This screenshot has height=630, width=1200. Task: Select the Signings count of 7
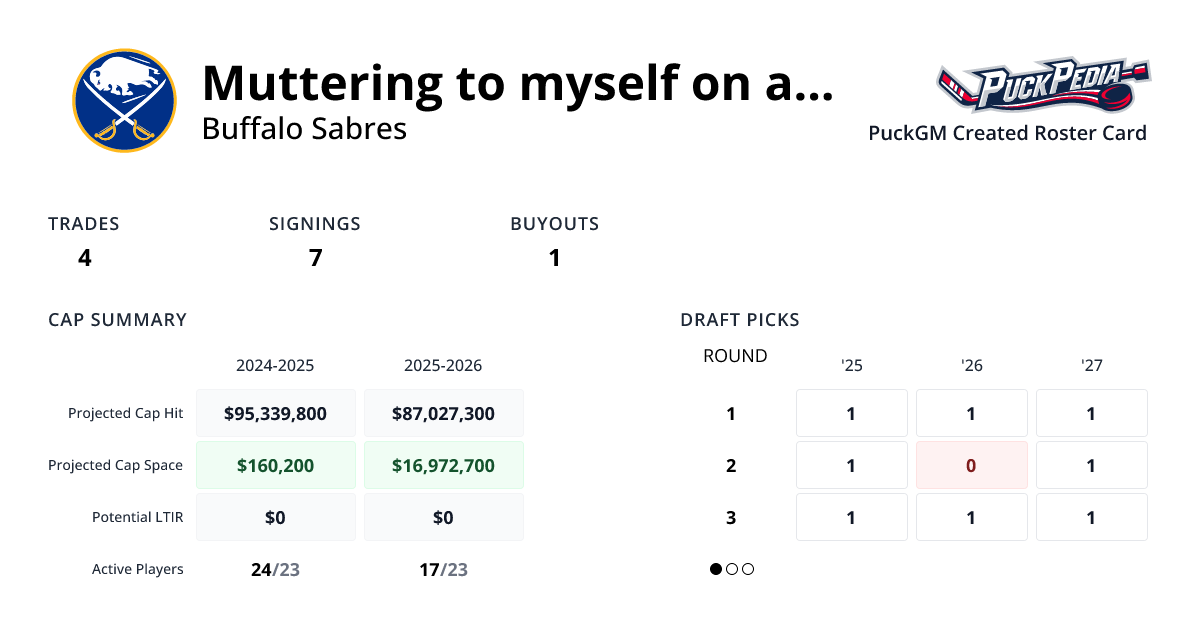[x=315, y=258]
